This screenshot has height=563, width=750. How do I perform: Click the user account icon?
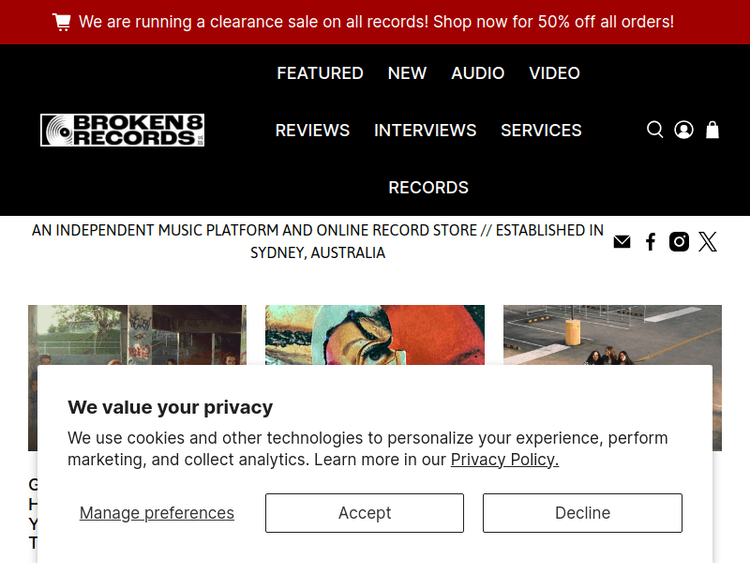[684, 130]
